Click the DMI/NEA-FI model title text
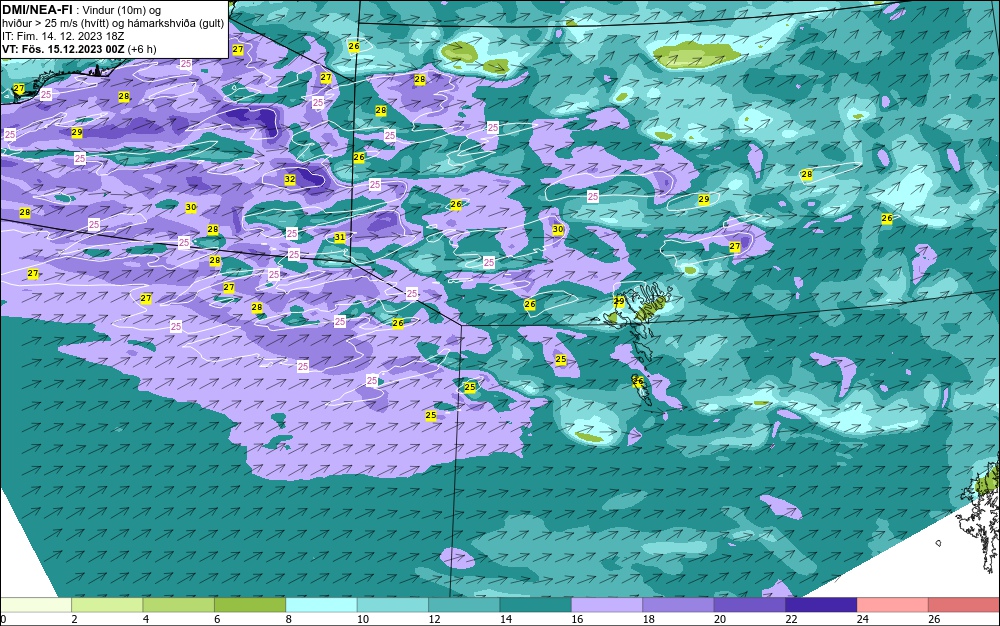The width and height of the screenshot is (1000, 626). click(x=38, y=10)
